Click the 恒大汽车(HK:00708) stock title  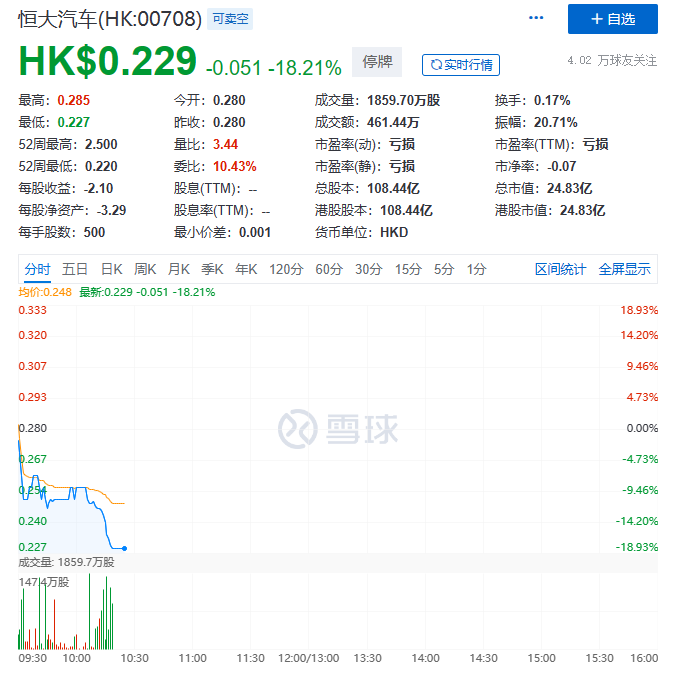(110, 19)
